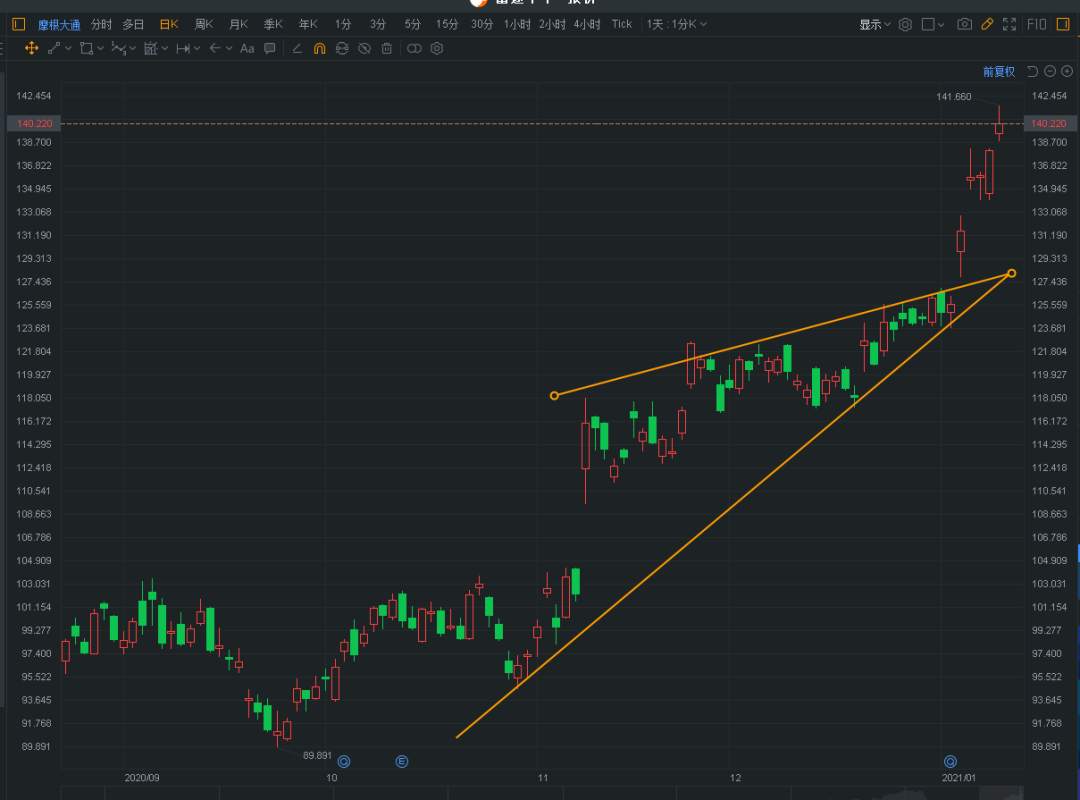Toggle the left sidebar panel icon

pos(19,25)
